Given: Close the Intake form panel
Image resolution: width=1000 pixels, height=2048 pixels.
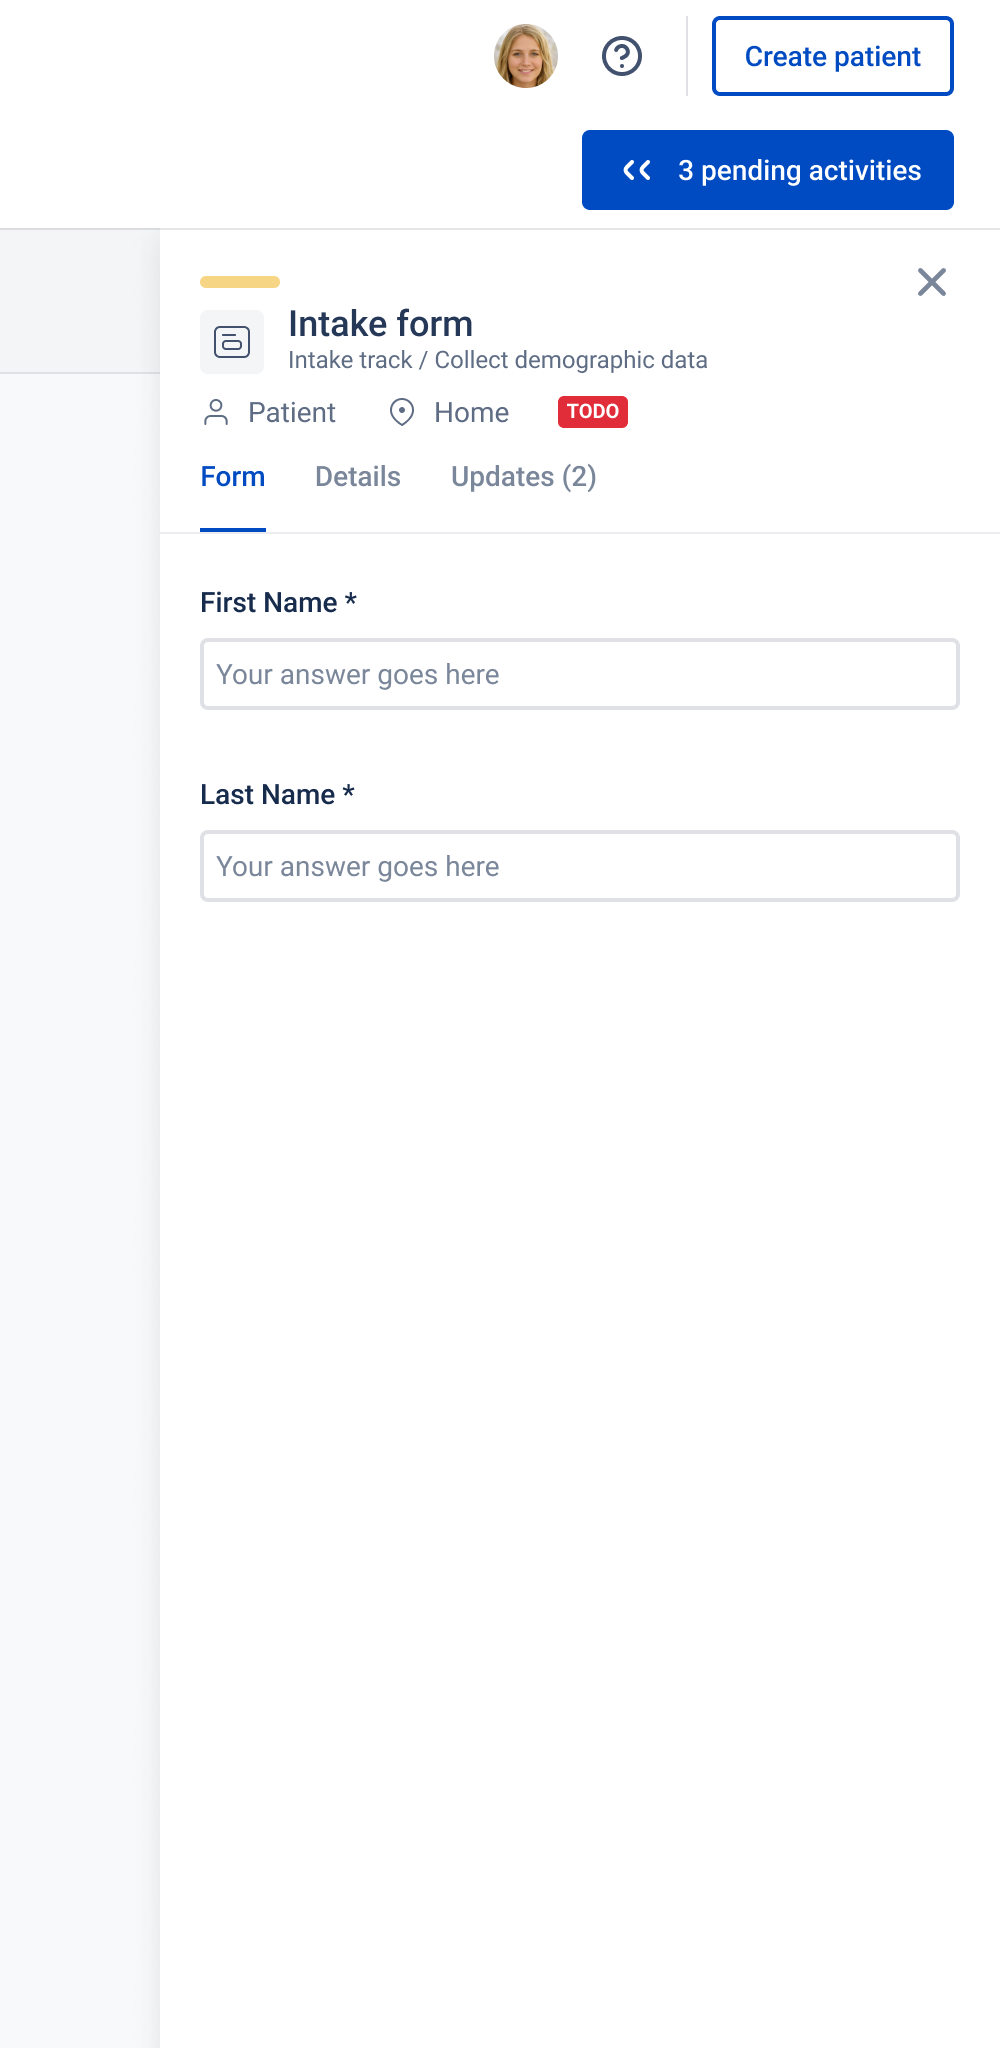Looking at the screenshot, I should 932,282.
